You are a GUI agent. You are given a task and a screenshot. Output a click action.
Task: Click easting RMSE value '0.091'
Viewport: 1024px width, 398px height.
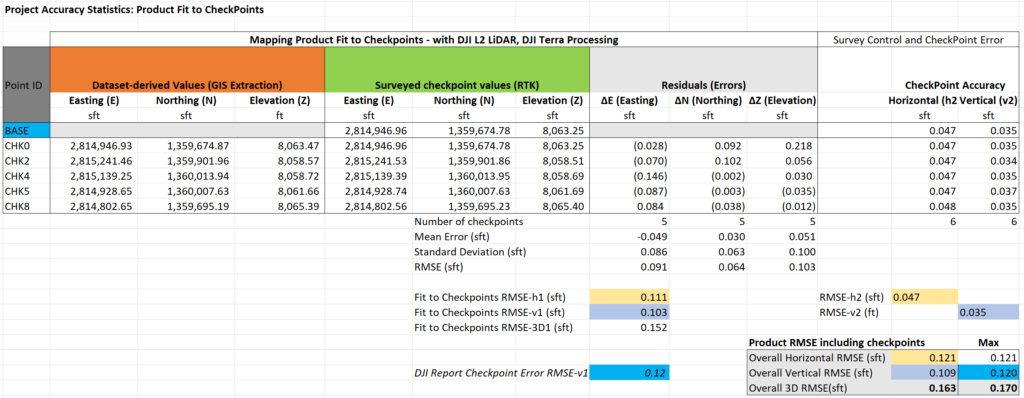coord(653,266)
